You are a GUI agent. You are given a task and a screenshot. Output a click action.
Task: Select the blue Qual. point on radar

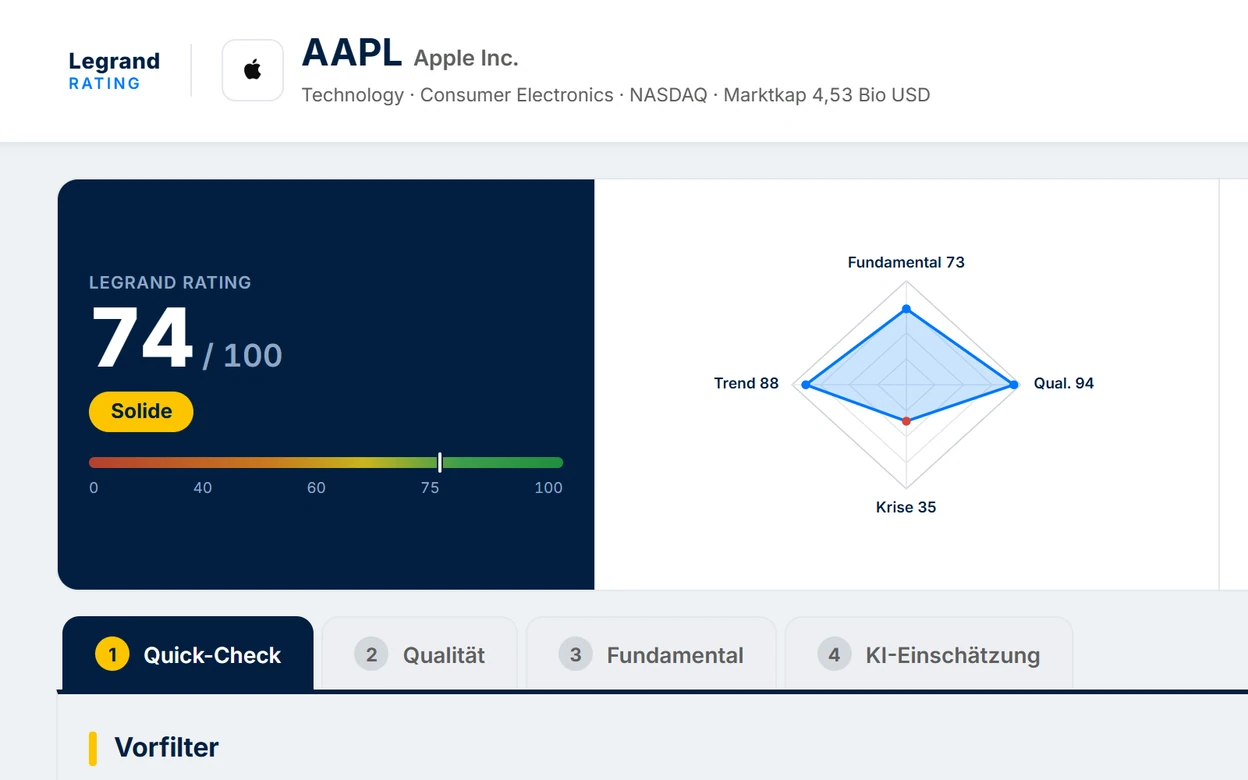pos(1013,385)
